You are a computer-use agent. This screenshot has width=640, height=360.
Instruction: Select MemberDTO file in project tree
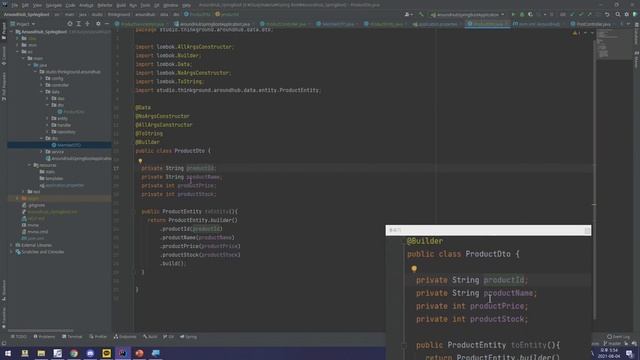pos(66,145)
